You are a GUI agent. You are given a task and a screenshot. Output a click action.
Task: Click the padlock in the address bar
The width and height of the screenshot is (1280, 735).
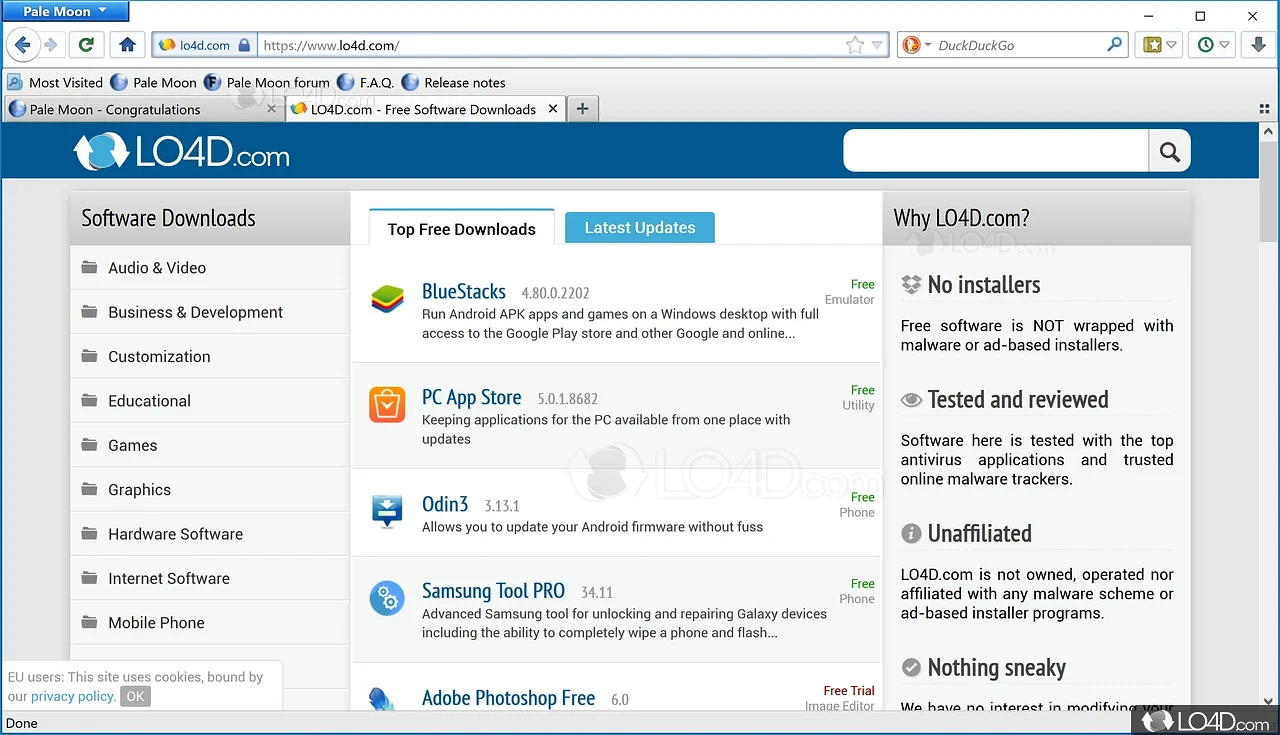[246, 45]
